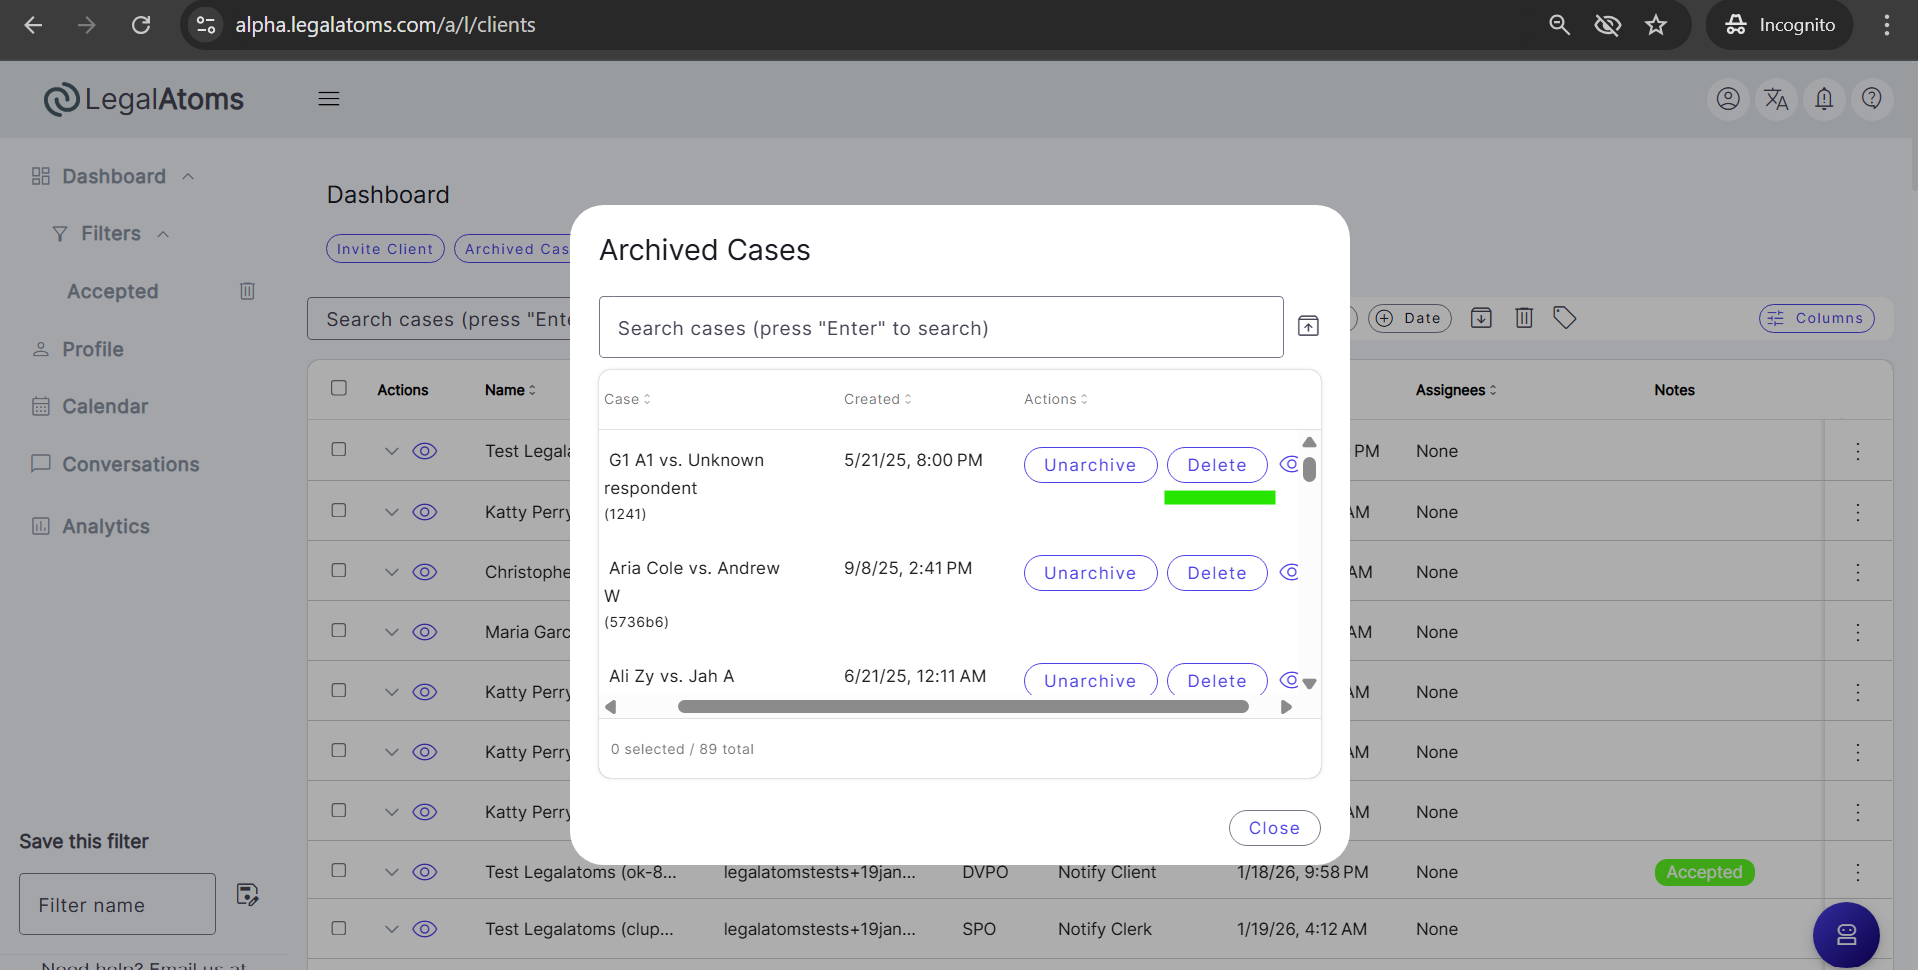Screen dimensions: 1918x970
Task: Check the select-all cases checkbox
Action: pyautogui.click(x=339, y=388)
